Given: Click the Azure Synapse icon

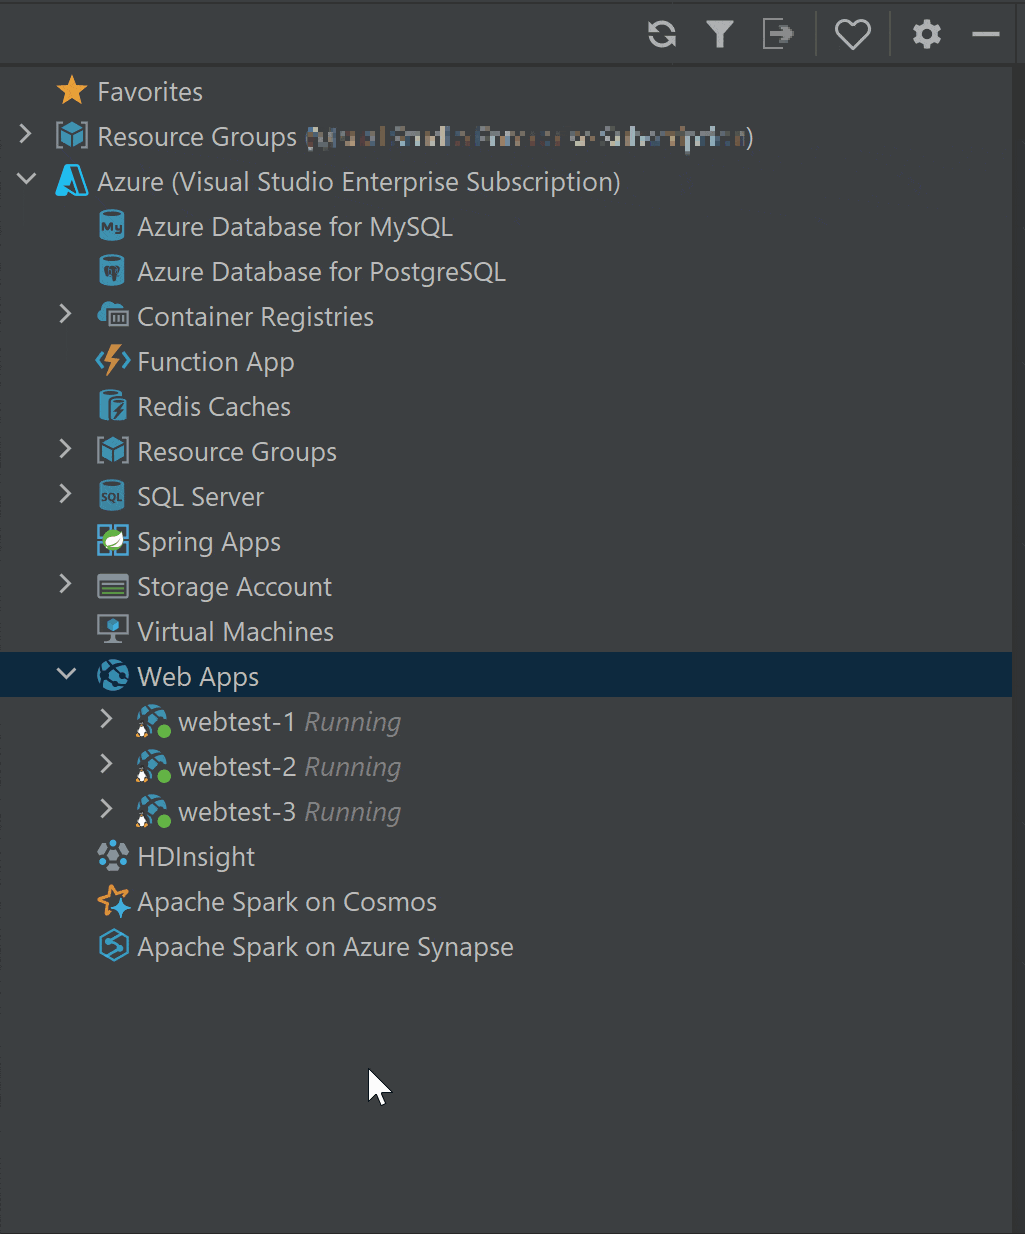Looking at the screenshot, I should 113,946.
